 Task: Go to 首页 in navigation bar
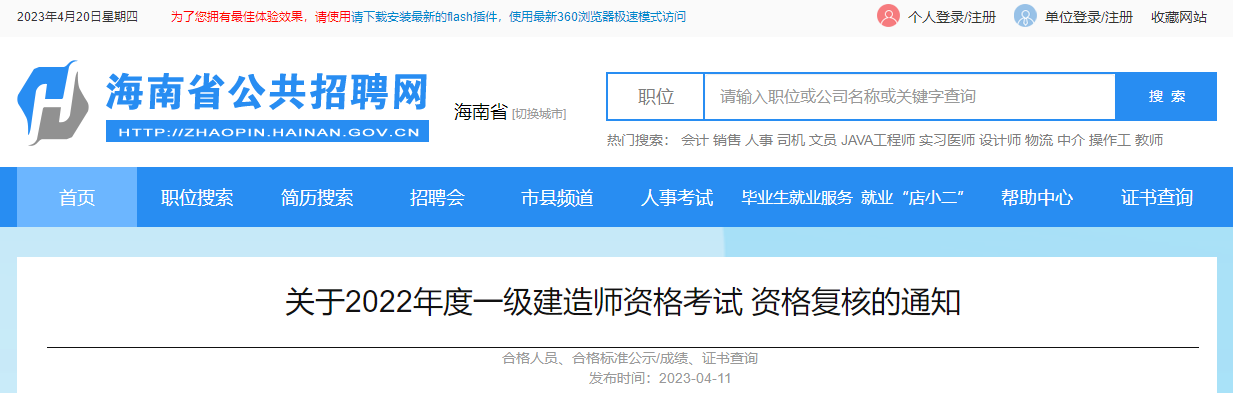[x=77, y=197]
